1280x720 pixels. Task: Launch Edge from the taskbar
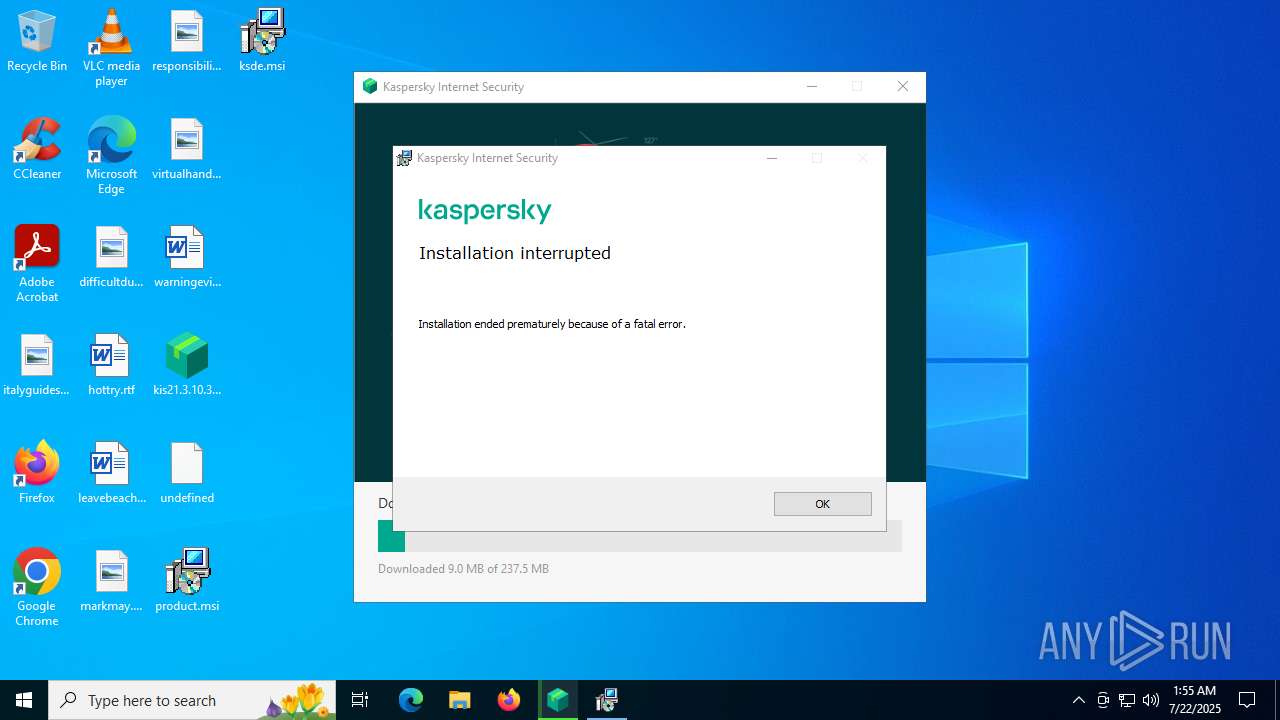tap(411, 700)
